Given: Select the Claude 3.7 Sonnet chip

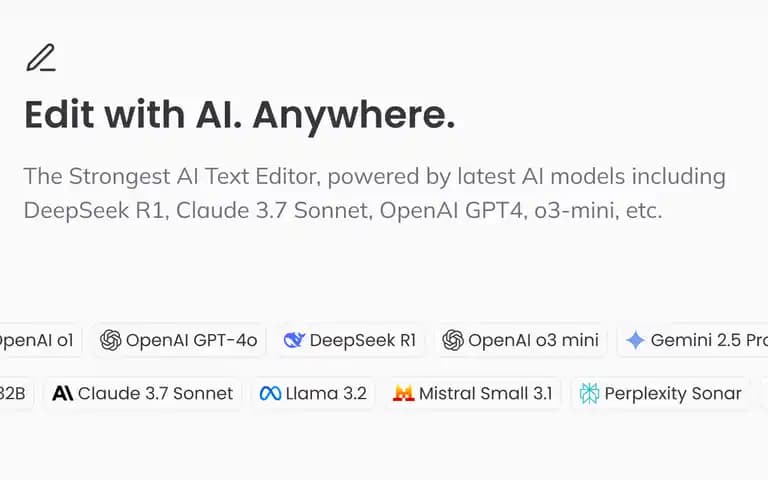Looking at the screenshot, I should coord(144,393).
